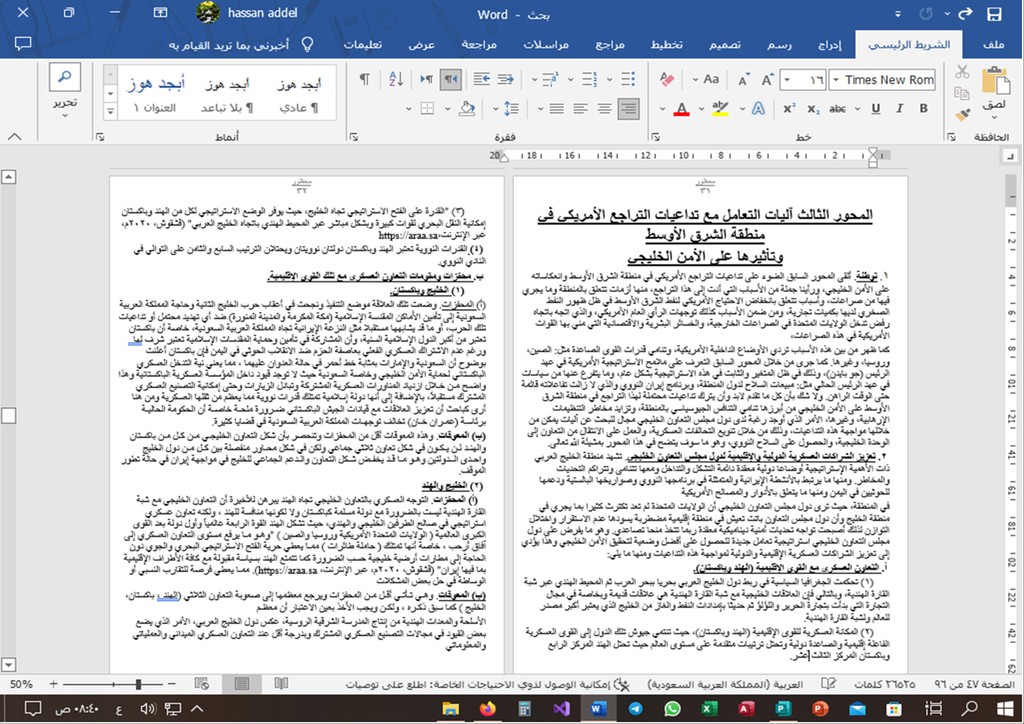The width and height of the screenshot is (1024, 724).
Task: Click the Paste clipboard button
Action: pos(995,82)
